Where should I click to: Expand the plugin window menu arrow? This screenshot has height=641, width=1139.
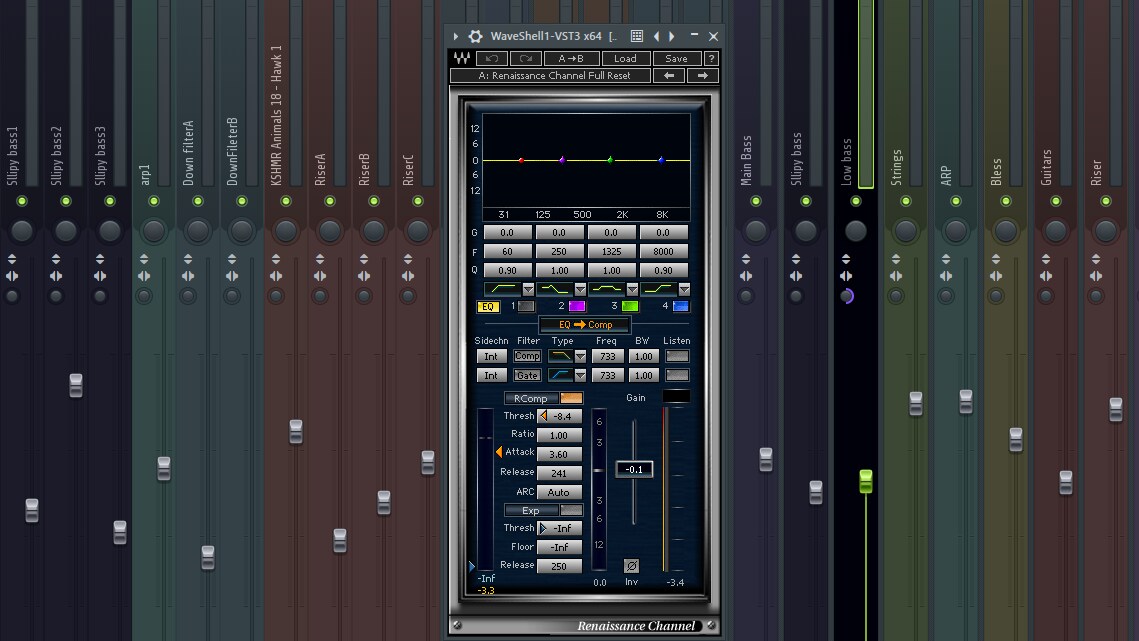tap(455, 36)
